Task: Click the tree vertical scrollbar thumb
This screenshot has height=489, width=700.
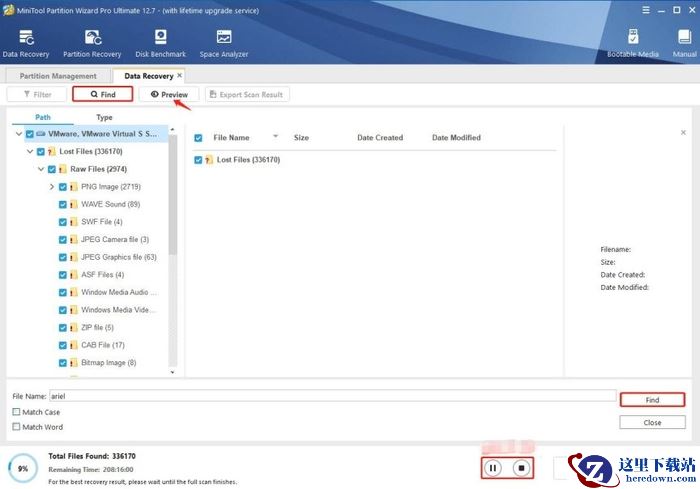Action: point(173,194)
